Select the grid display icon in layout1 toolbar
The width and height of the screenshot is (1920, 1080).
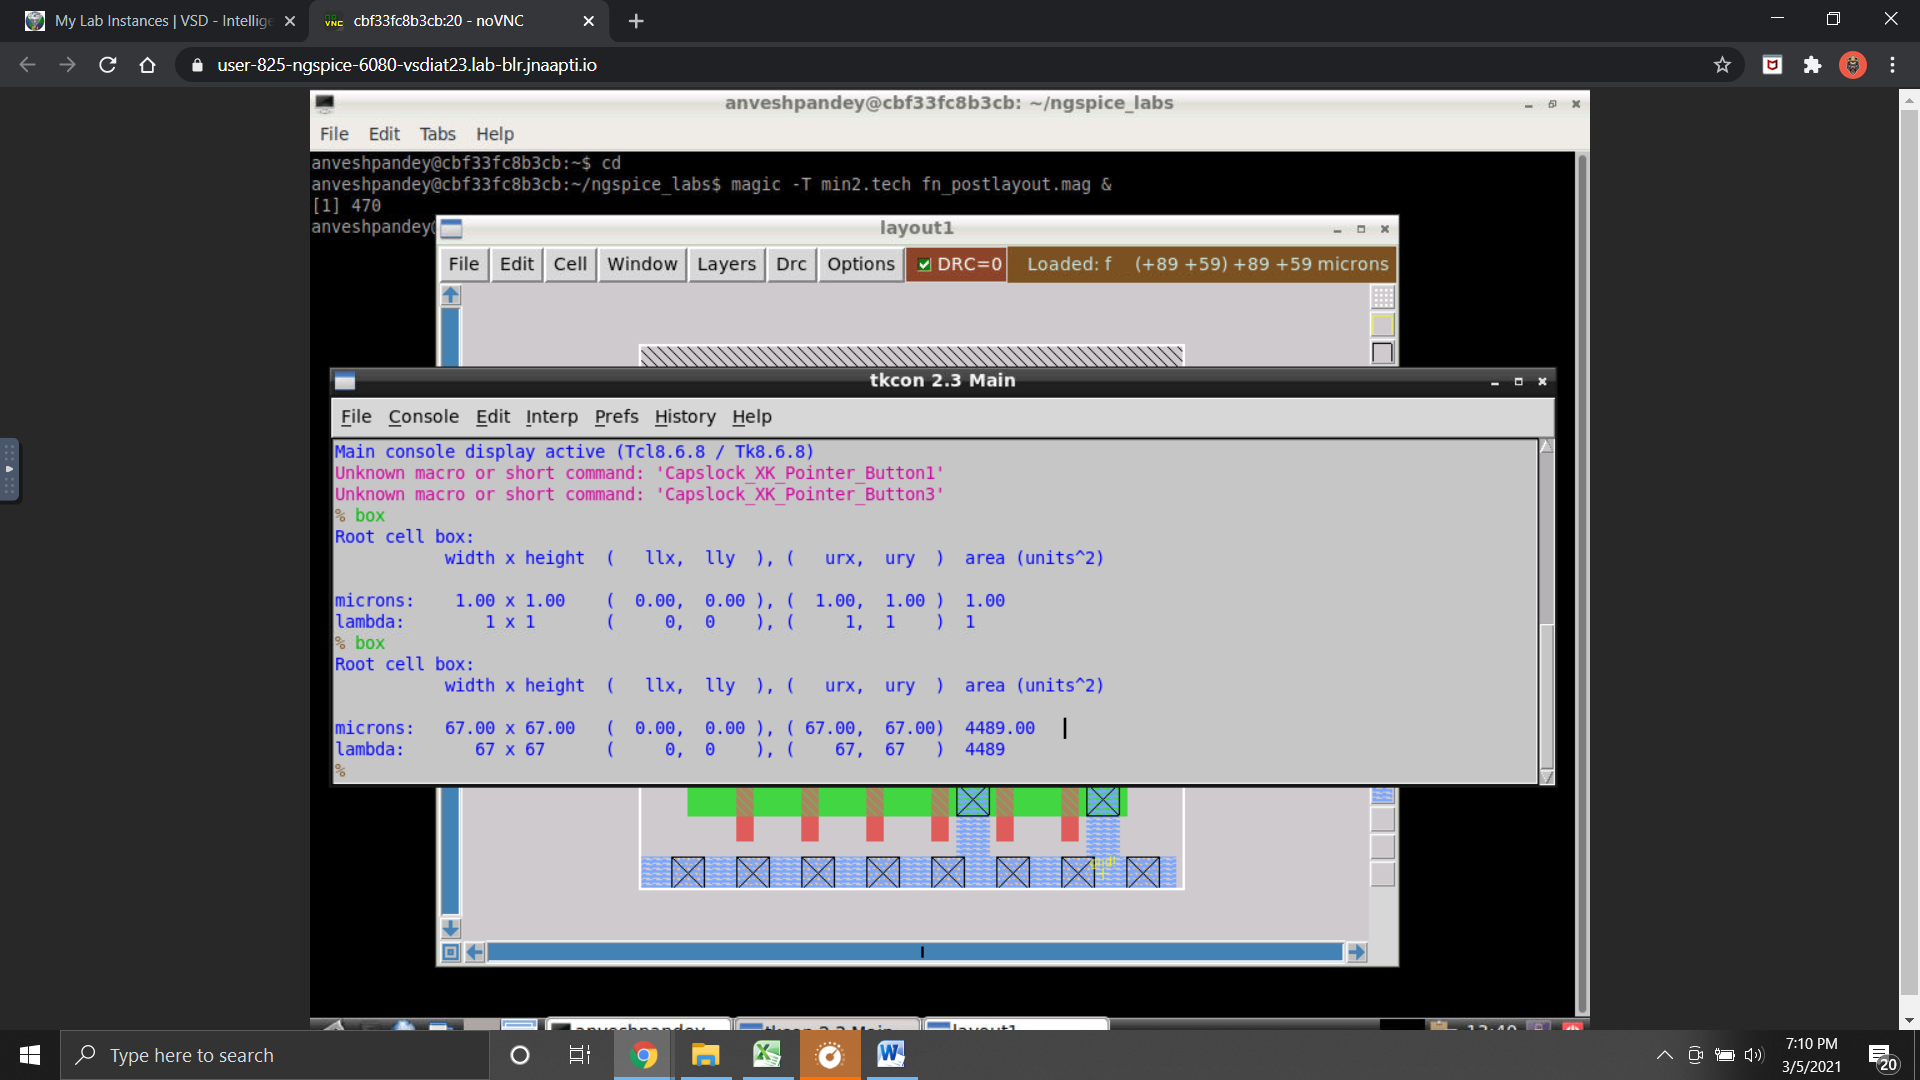click(x=1383, y=297)
